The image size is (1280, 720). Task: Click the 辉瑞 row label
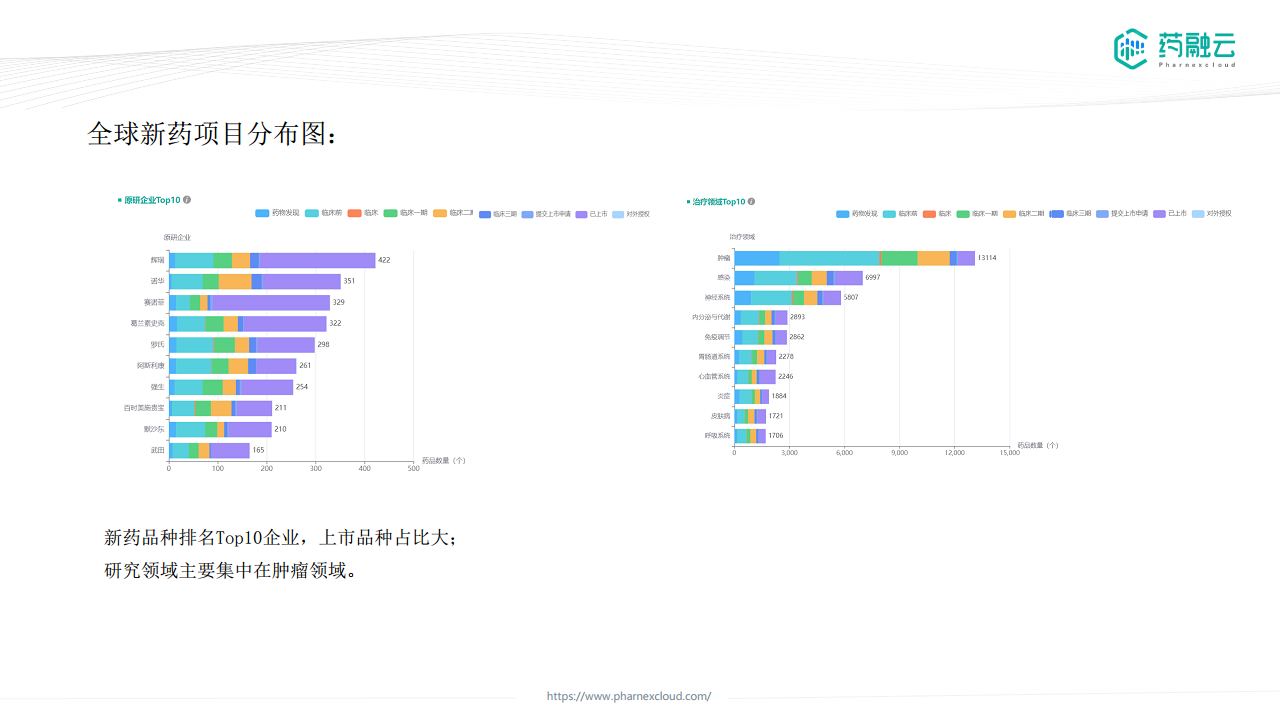(x=157, y=260)
